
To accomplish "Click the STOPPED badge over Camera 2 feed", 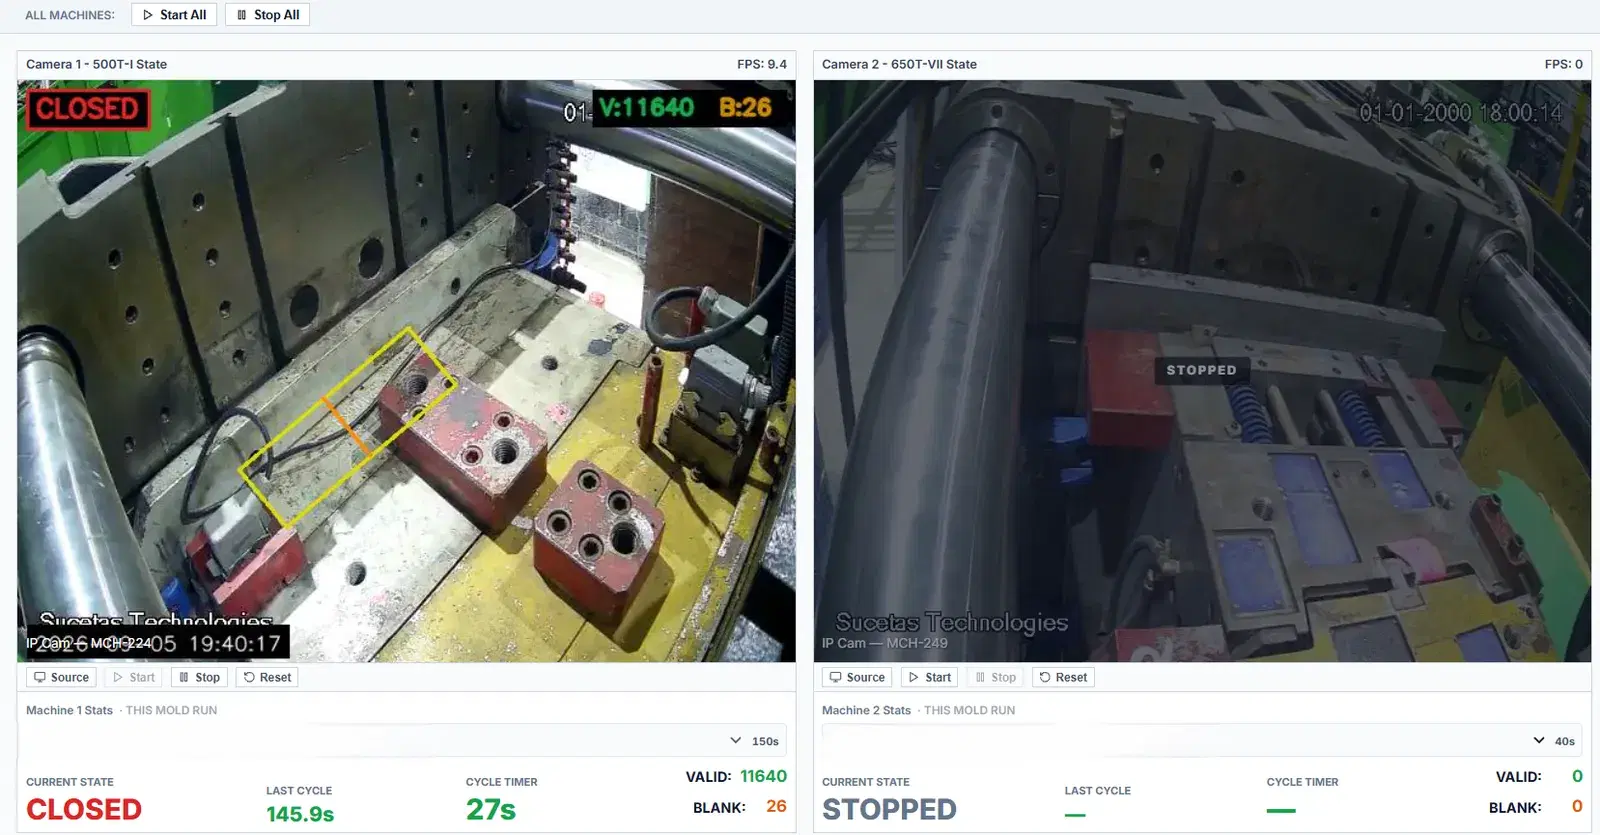I will pyautogui.click(x=1201, y=370).
